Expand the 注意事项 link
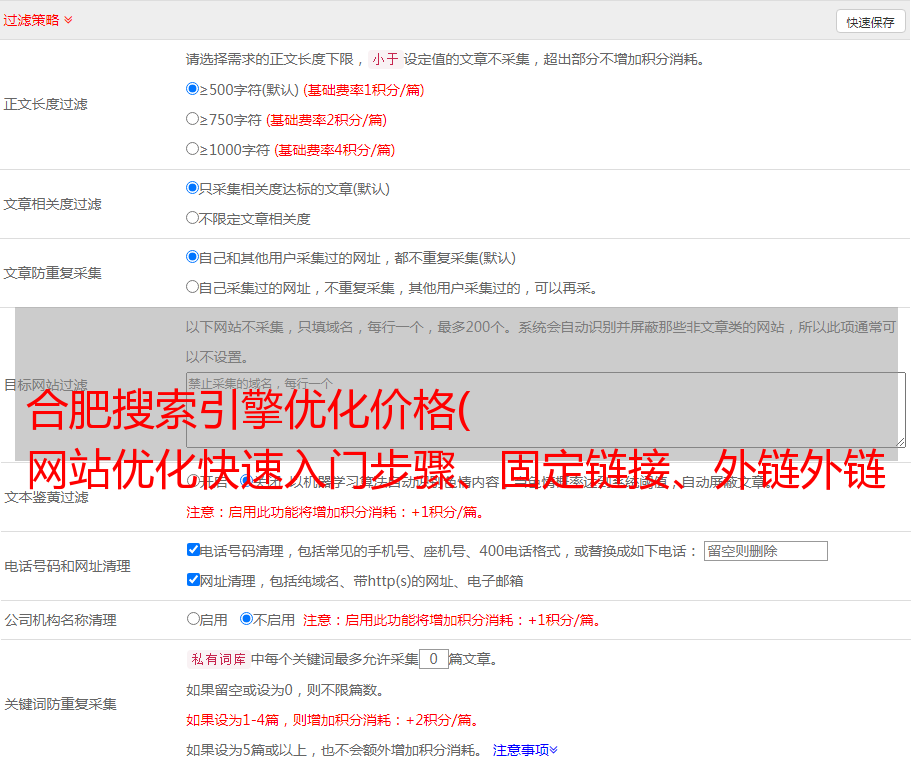912x768 pixels. click(x=525, y=749)
